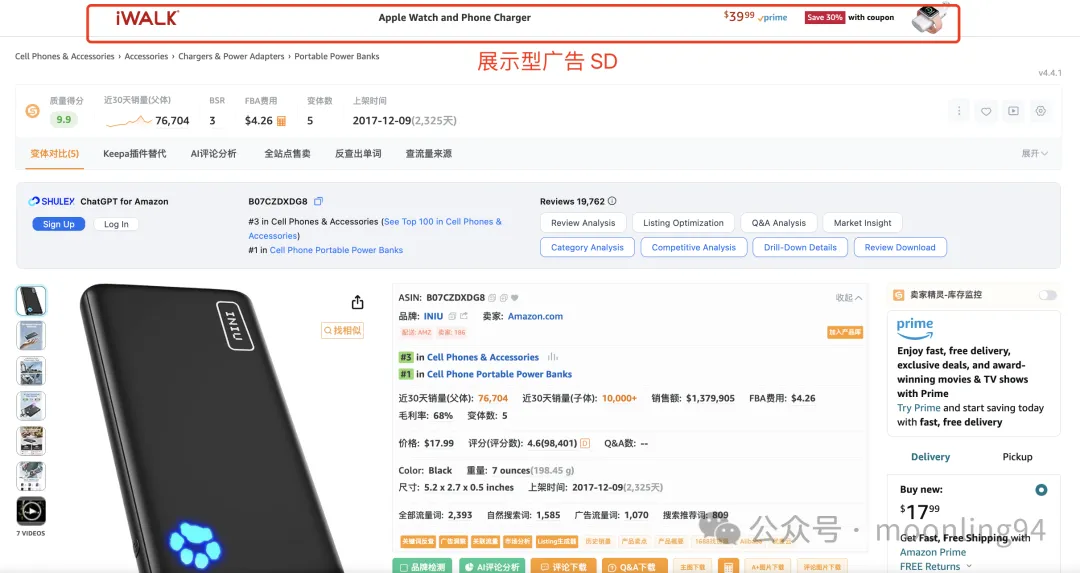1080x573 pixels.
Task: Toggle the 库存监控 inventory monitoring switch
Action: pos(1048,295)
